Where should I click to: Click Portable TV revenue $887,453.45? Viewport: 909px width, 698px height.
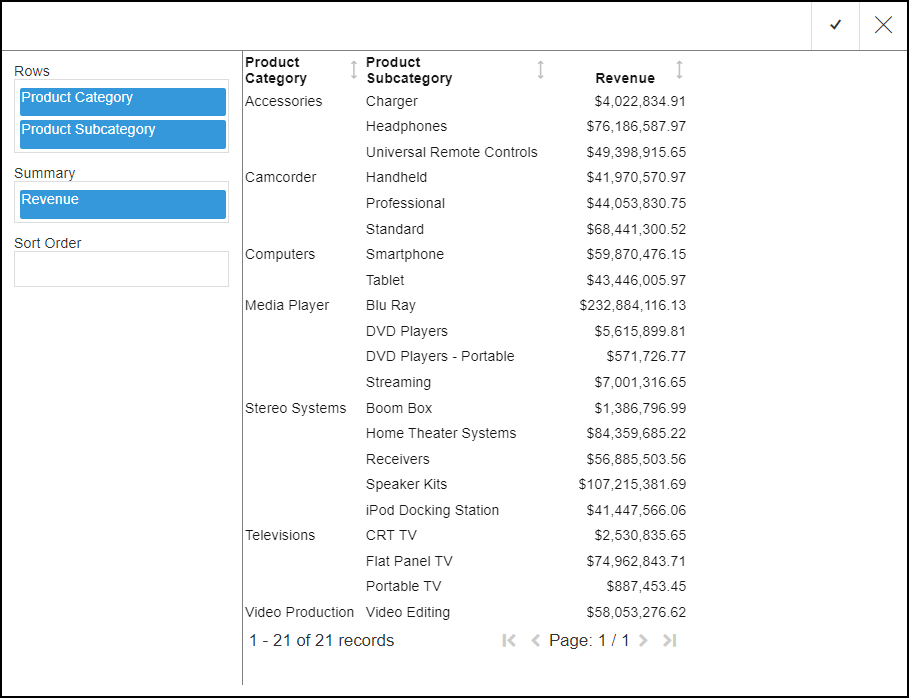click(646, 586)
